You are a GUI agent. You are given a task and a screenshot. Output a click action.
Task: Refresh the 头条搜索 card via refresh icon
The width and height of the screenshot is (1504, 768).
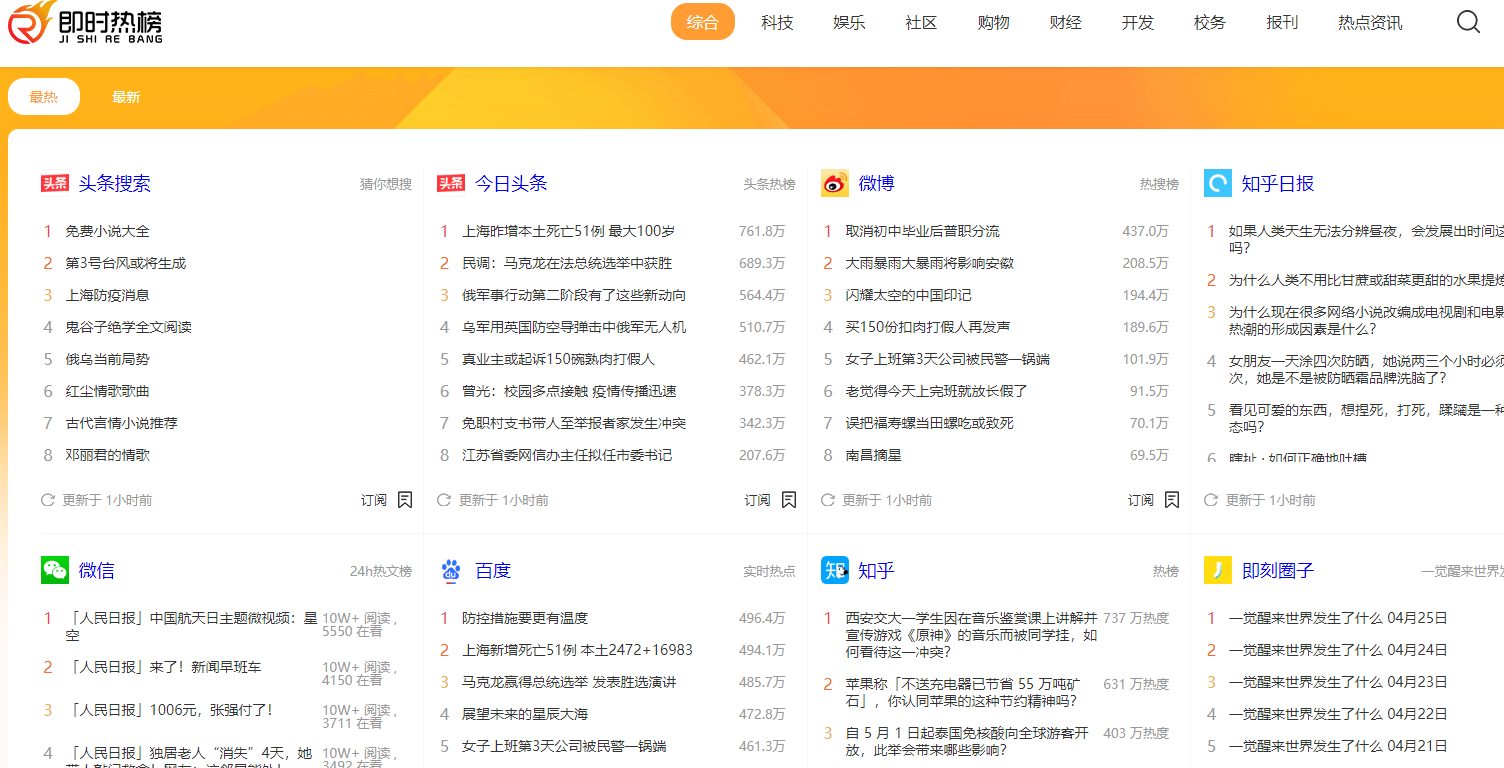click(47, 499)
